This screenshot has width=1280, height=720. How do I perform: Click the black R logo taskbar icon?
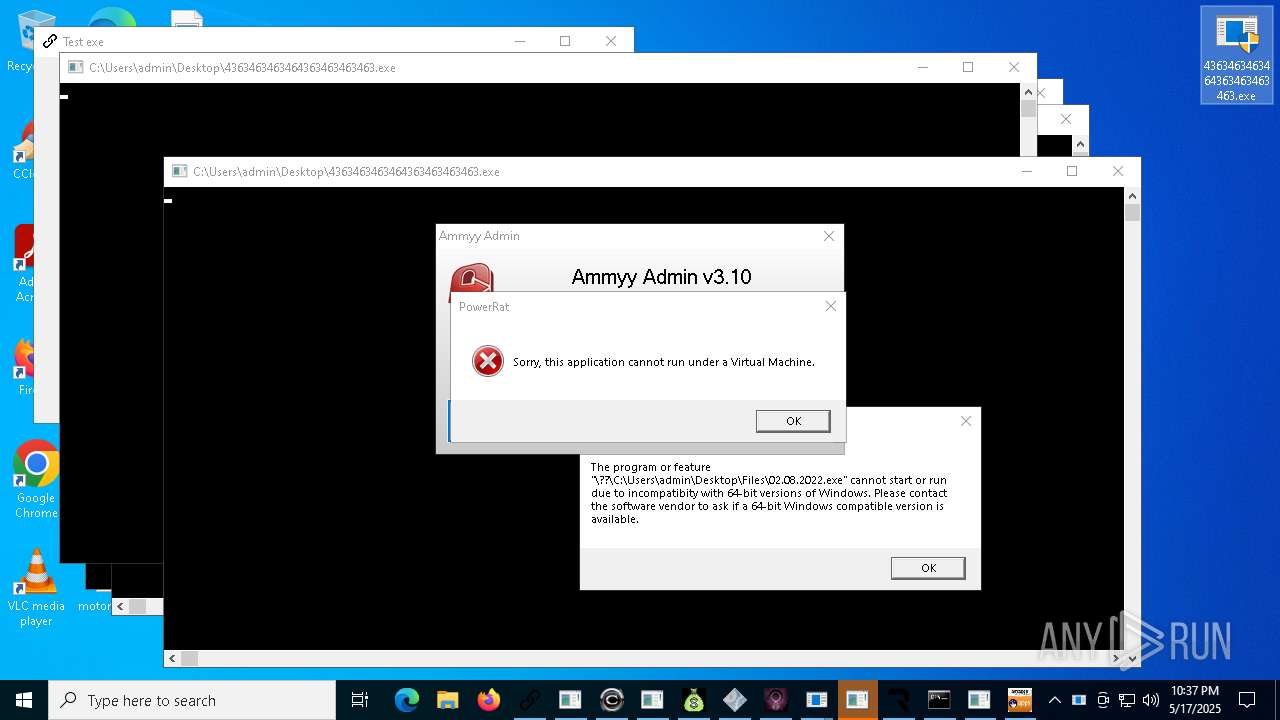point(898,700)
